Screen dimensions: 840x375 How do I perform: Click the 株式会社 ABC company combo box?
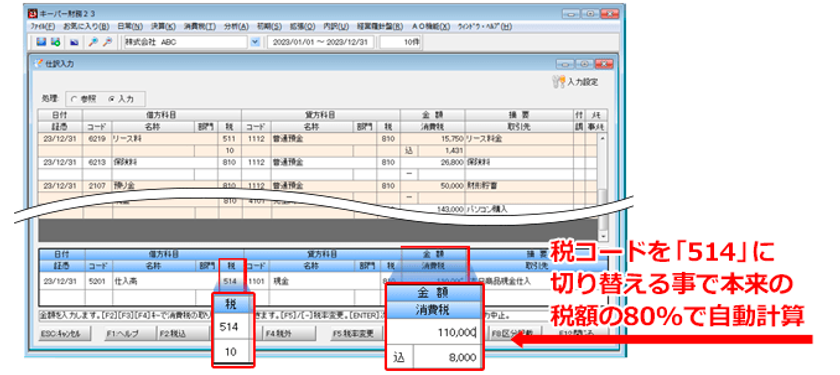(x=186, y=42)
